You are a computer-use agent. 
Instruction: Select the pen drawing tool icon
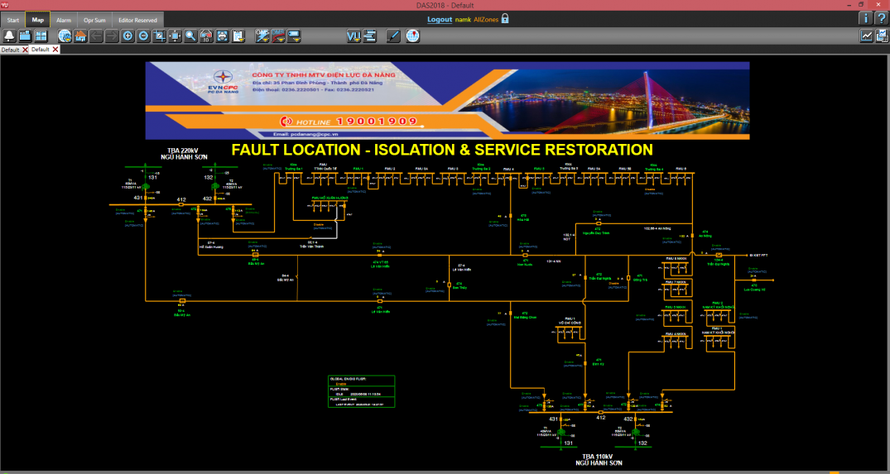click(393, 36)
